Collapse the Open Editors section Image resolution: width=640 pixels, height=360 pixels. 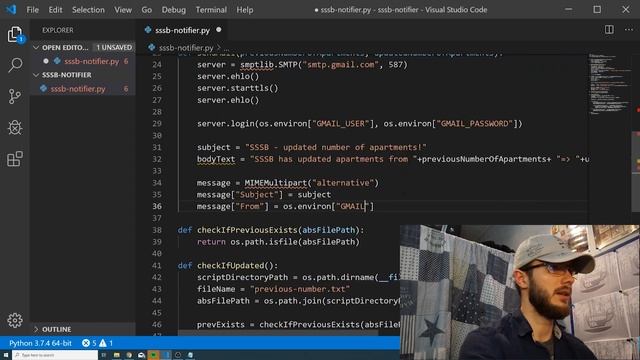36,47
